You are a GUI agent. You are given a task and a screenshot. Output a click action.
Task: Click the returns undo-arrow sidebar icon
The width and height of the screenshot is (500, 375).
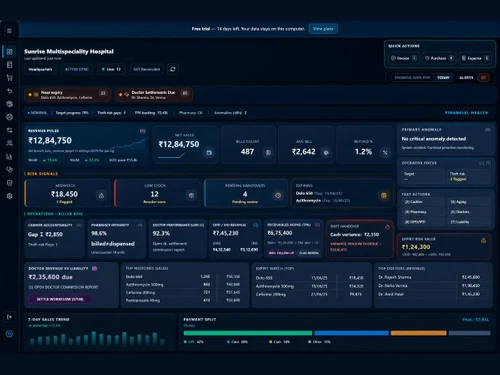point(9,91)
